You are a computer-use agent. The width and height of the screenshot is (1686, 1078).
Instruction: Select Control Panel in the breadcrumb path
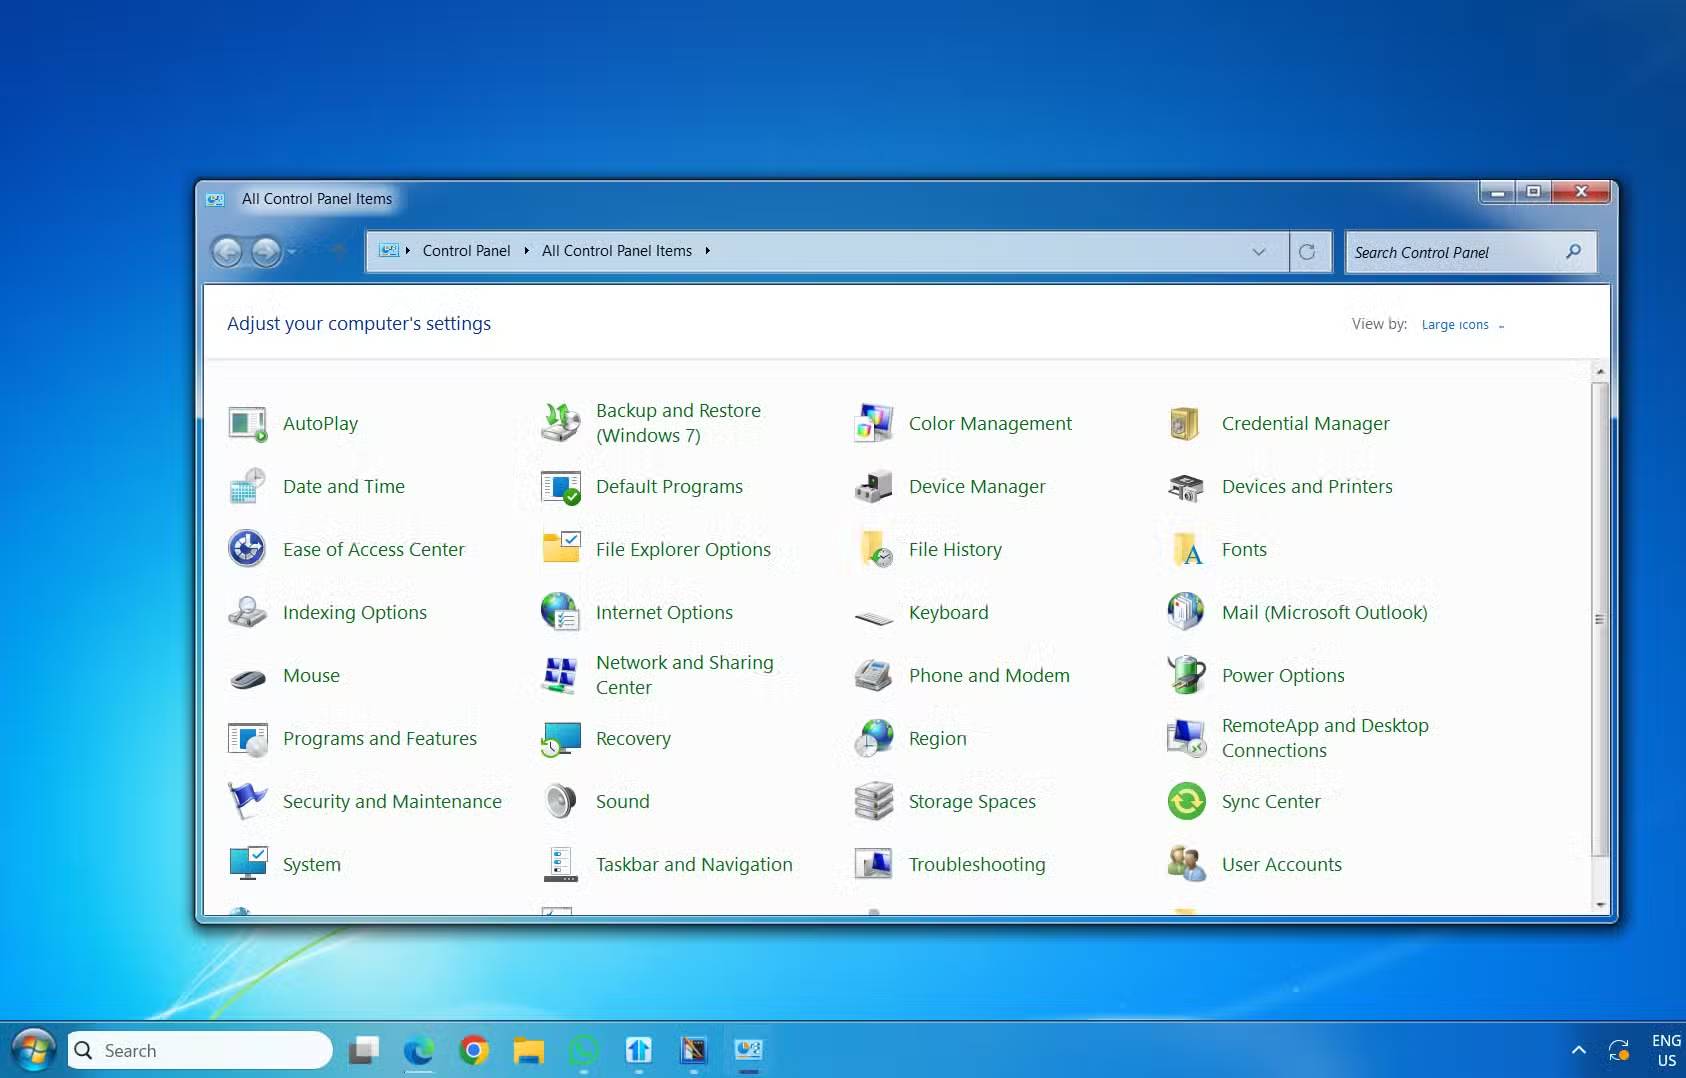466,251
